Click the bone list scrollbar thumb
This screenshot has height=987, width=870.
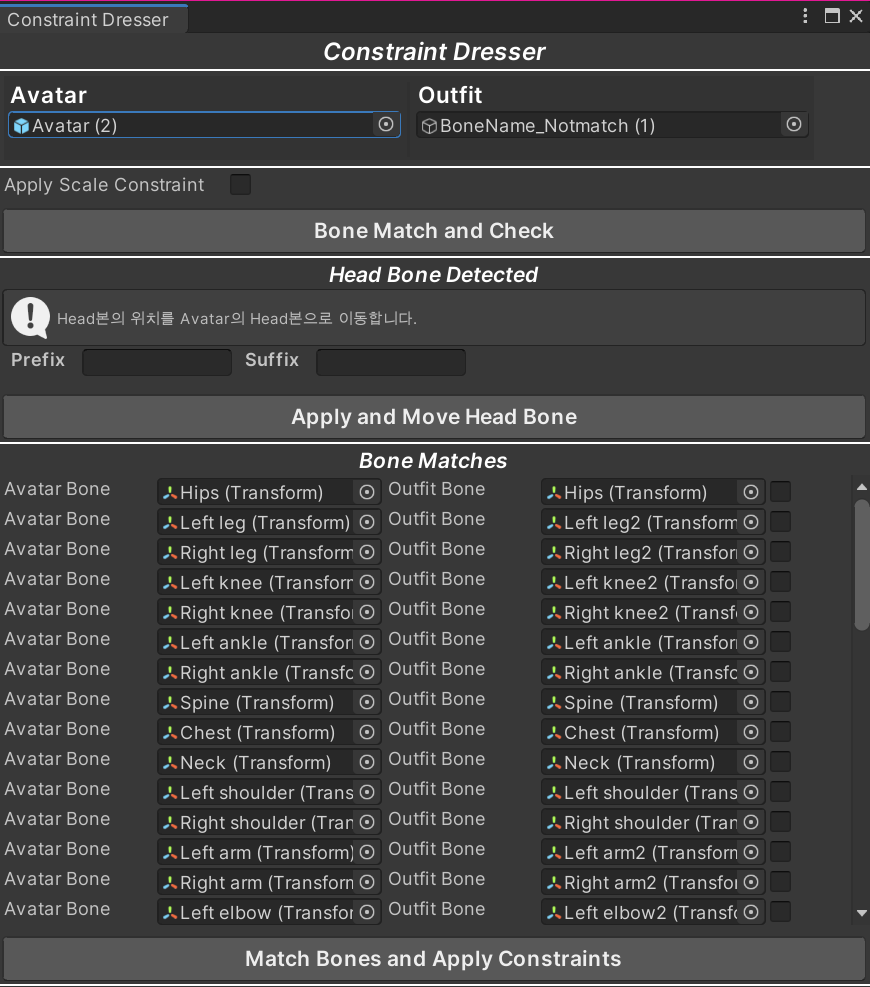point(862,565)
